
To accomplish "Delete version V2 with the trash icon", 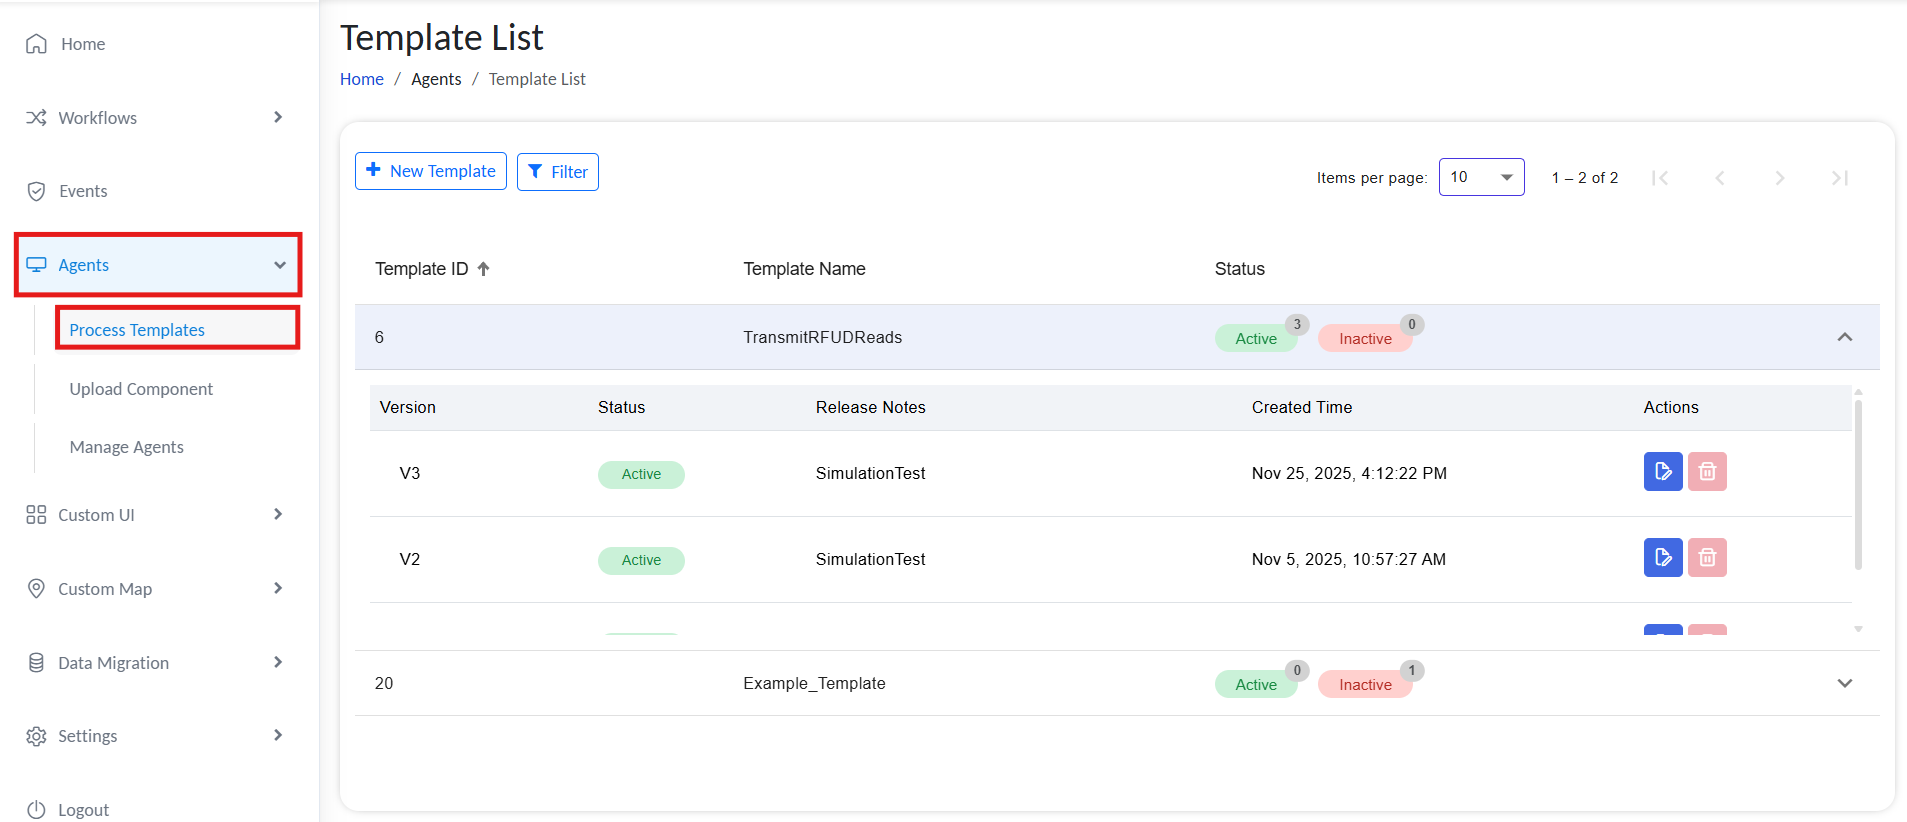I will tap(1706, 558).
